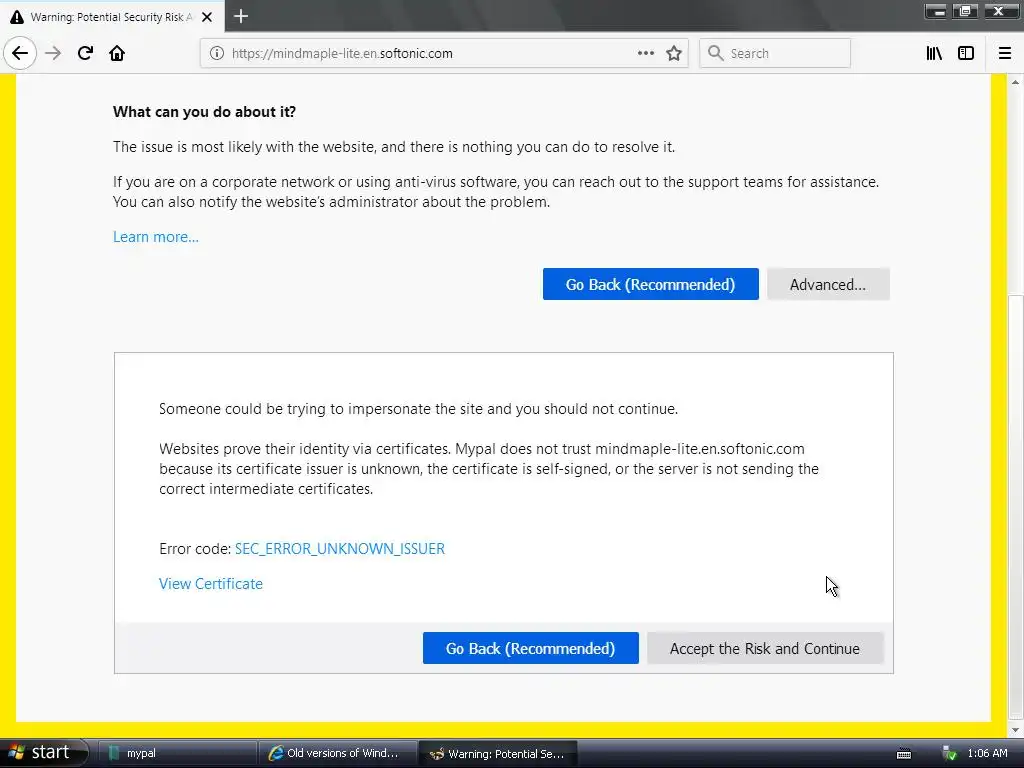This screenshot has width=1024, height=768.
Task: Click the vertical scrollbar thumb
Action: pyautogui.click(x=1015, y=505)
